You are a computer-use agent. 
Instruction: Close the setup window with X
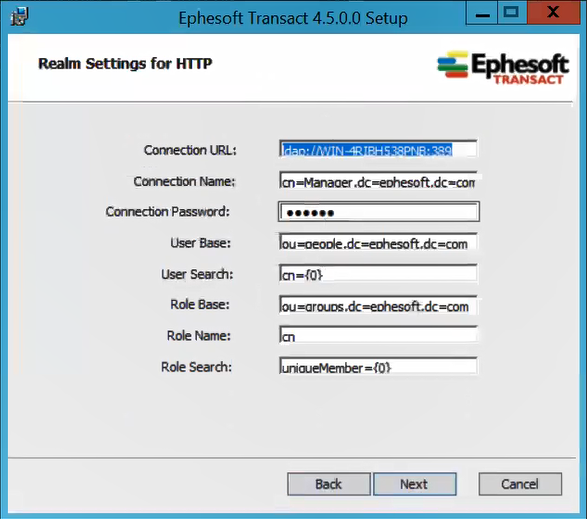click(x=553, y=13)
